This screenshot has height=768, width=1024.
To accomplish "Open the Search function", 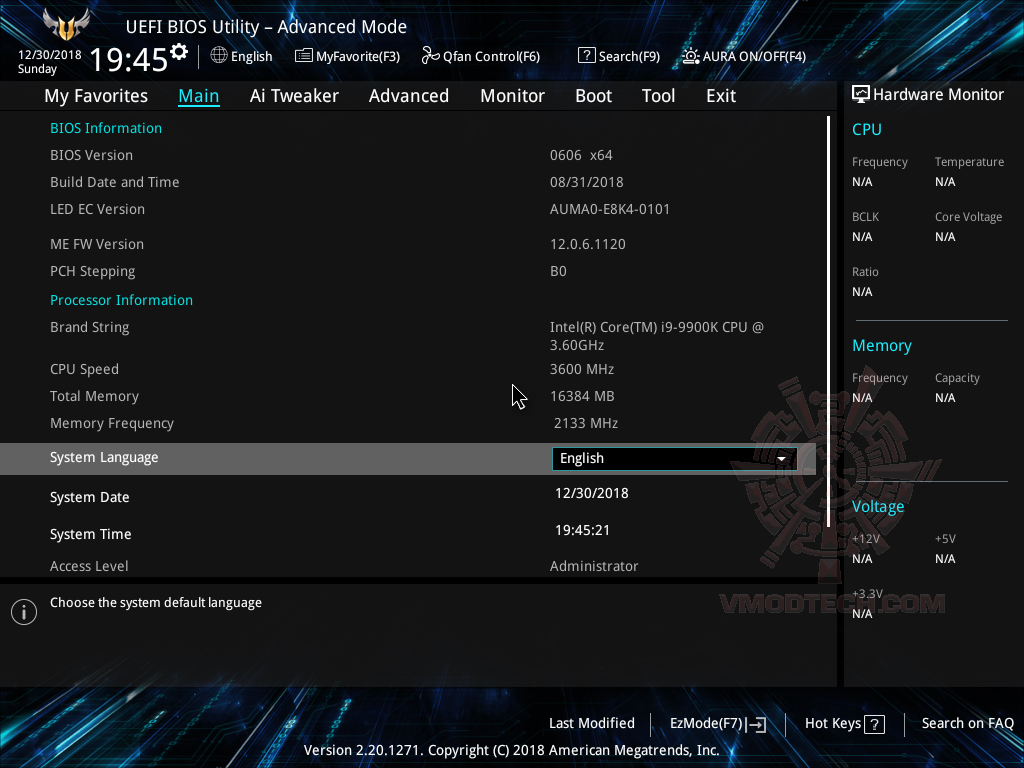I will coord(618,56).
